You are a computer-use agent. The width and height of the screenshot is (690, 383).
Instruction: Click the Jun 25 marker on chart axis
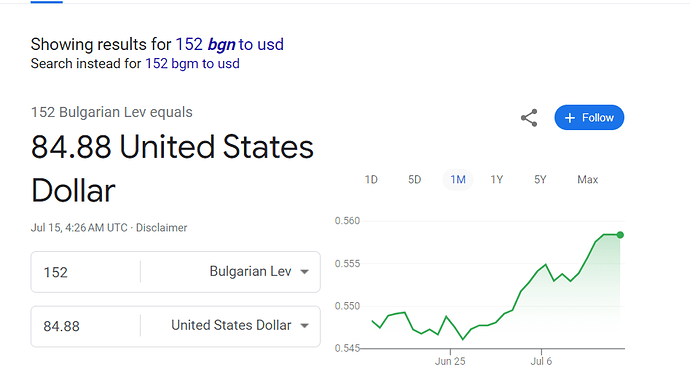coord(450,361)
